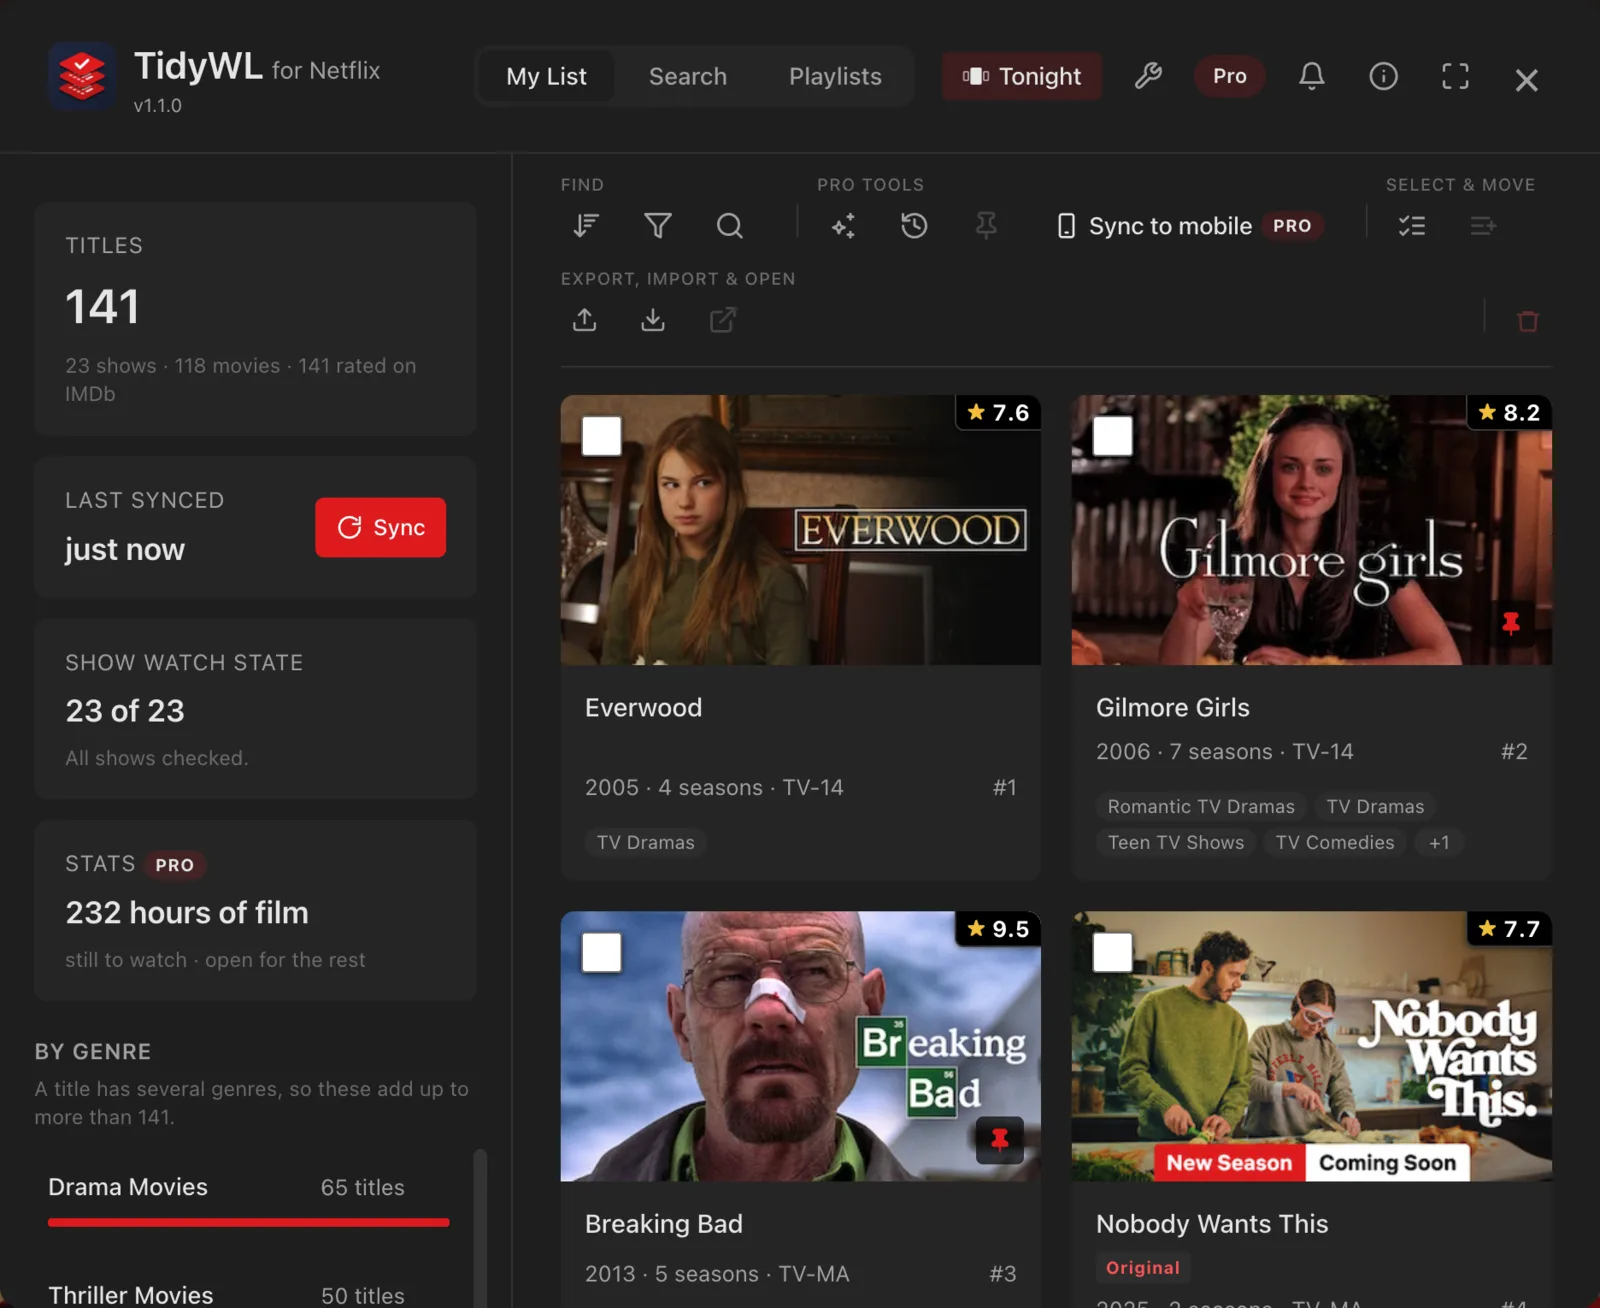Click the sidebar genre list scrollbar

point(480,1228)
